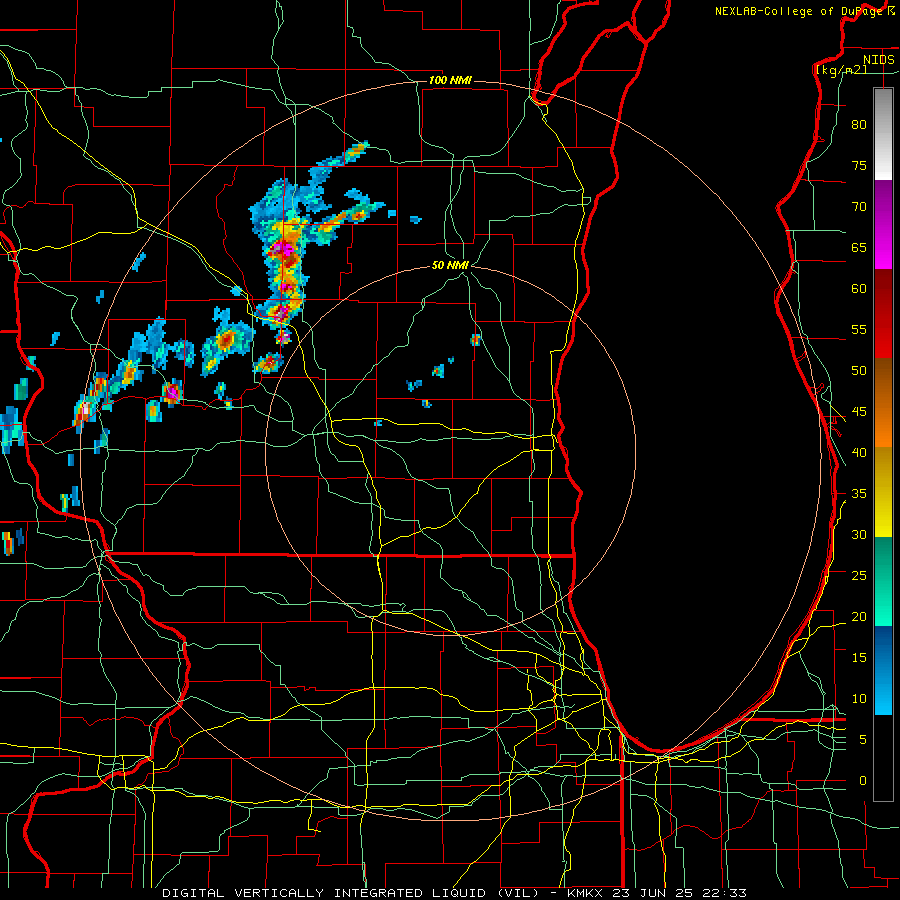Click the color scale value 0
The image size is (900, 900).
863,781
